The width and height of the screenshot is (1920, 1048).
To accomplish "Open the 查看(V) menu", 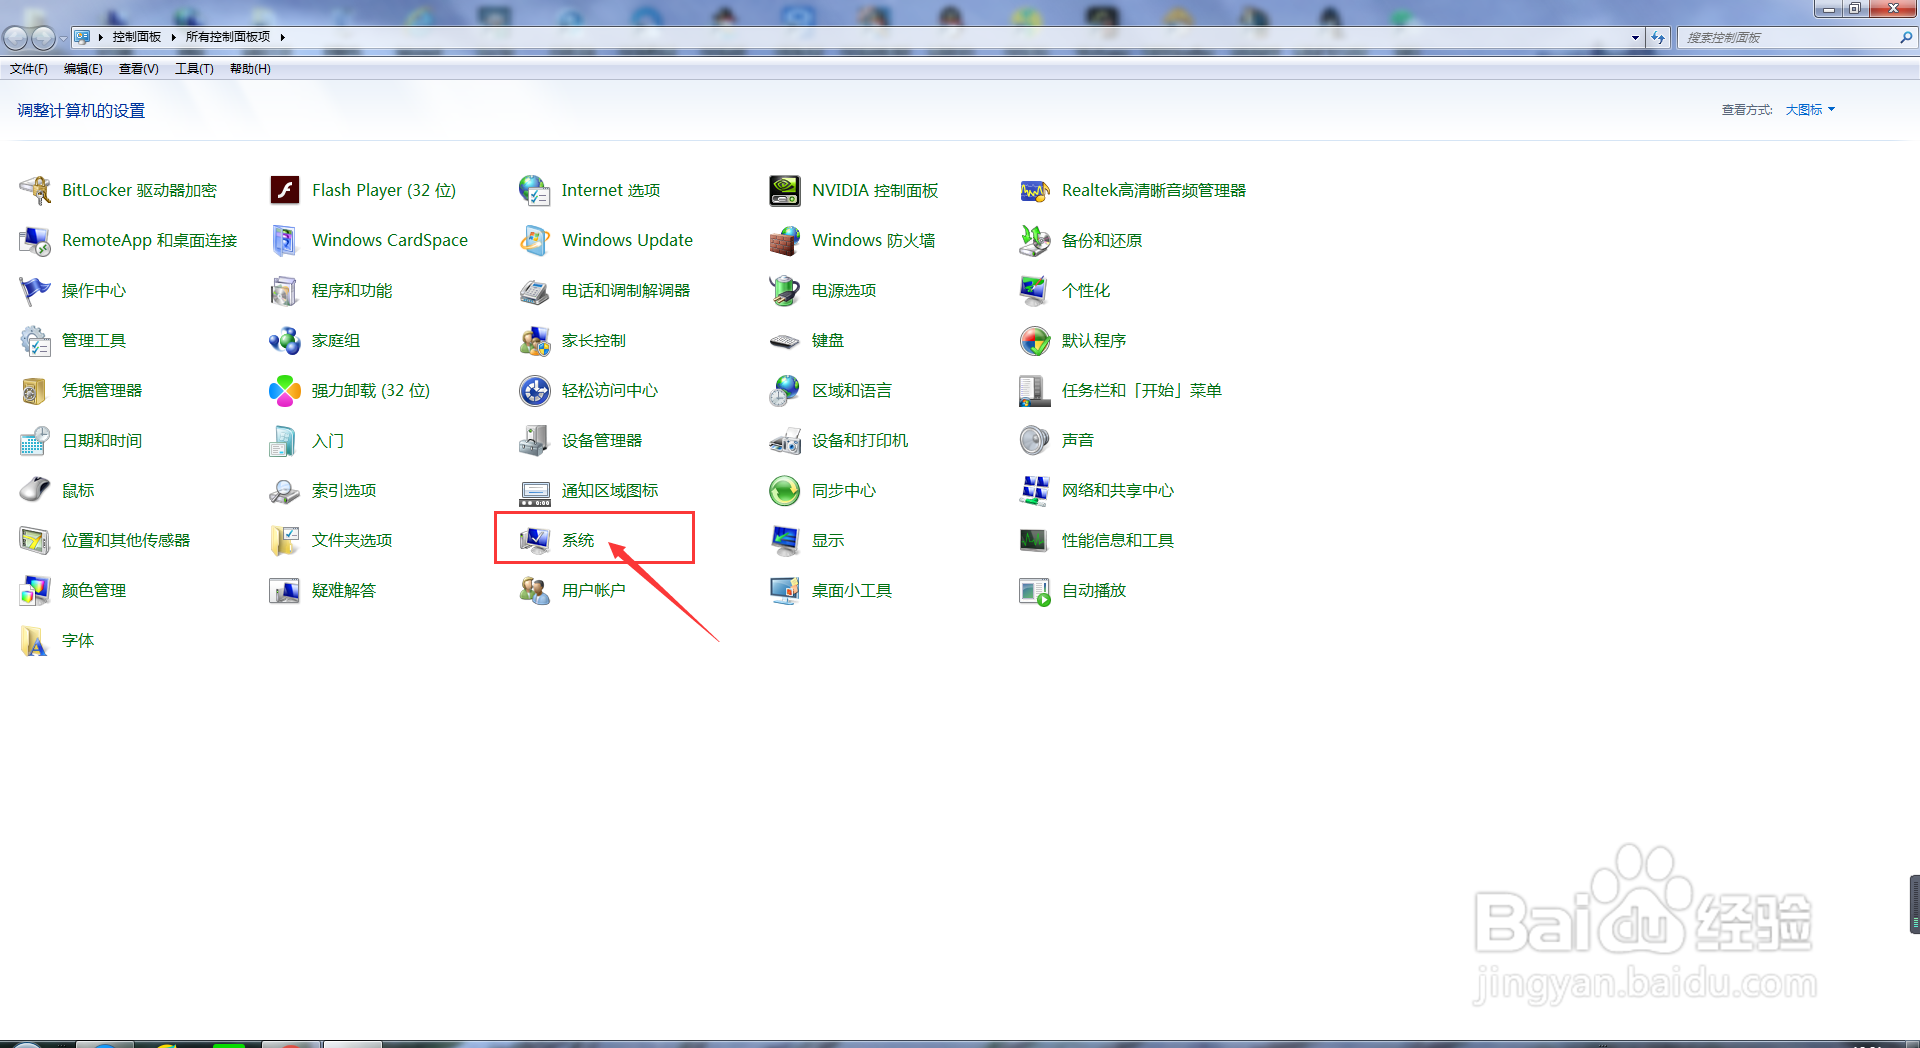I will (x=138, y=69).
